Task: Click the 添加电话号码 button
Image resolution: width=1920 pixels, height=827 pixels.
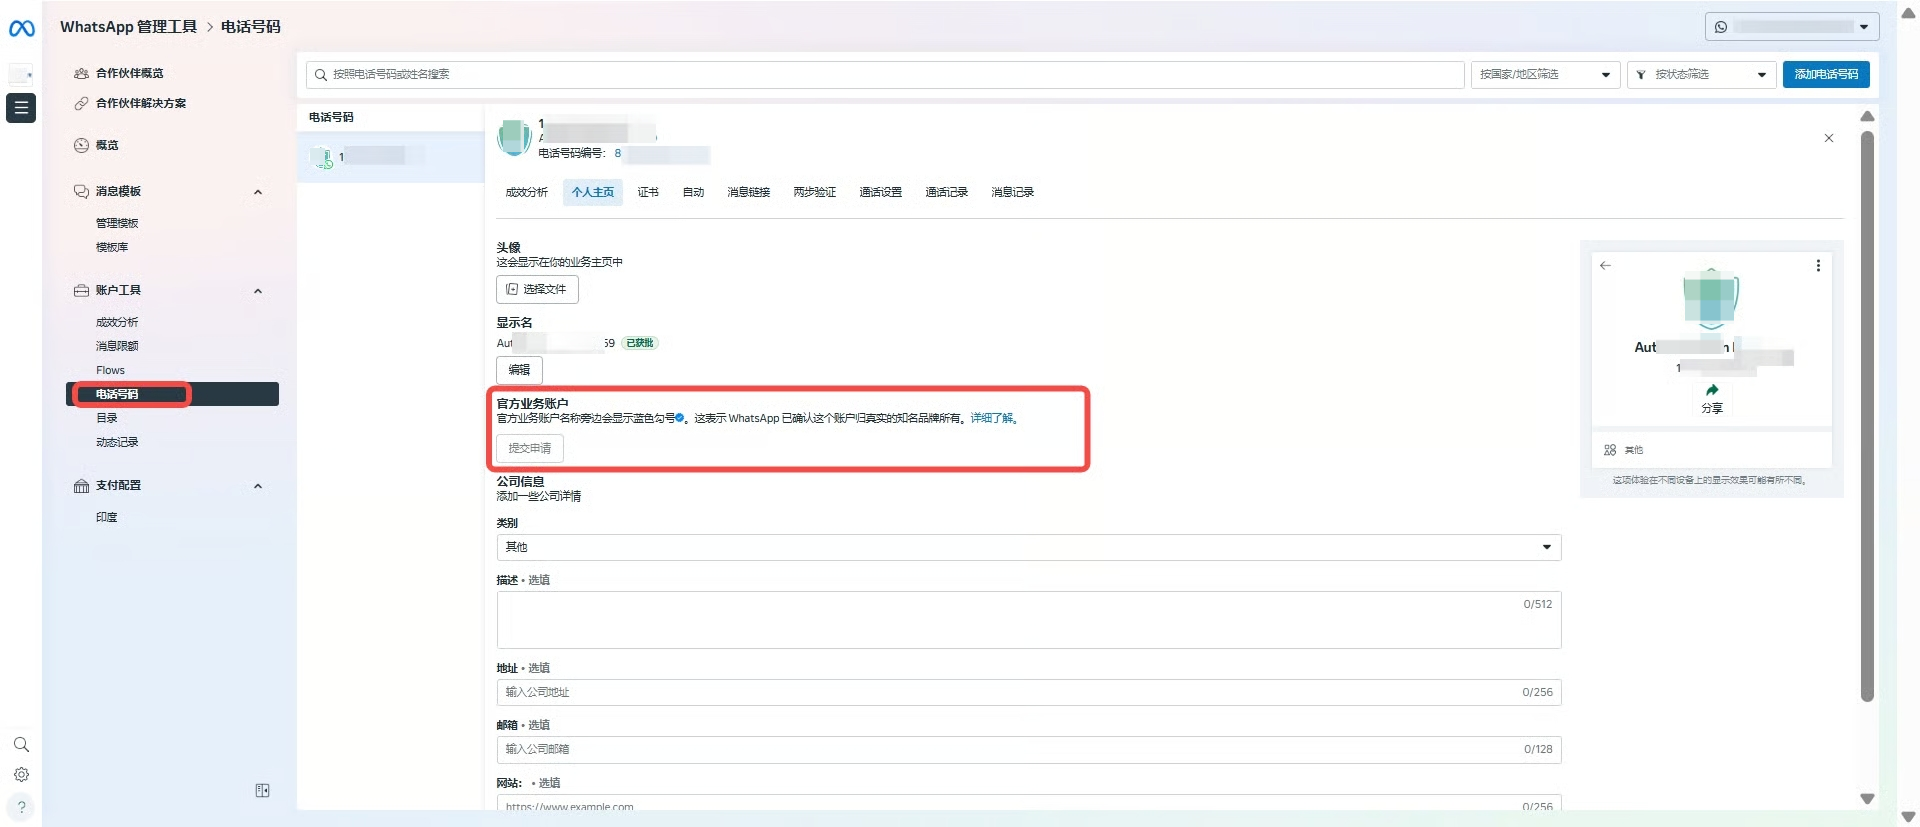Action: click(1825, 75)
